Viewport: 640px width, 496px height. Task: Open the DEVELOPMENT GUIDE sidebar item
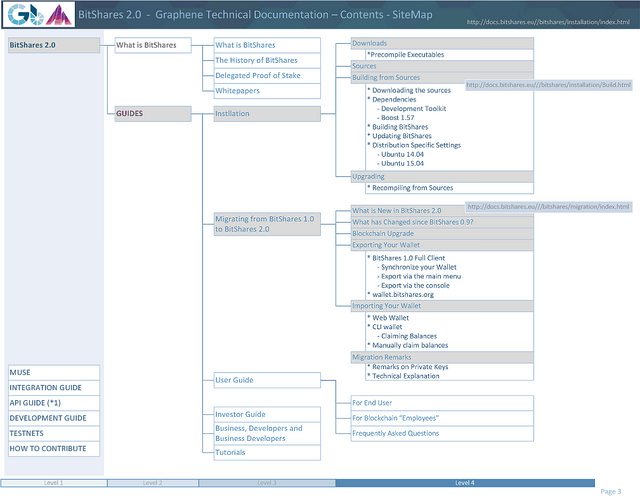point(54,418)
